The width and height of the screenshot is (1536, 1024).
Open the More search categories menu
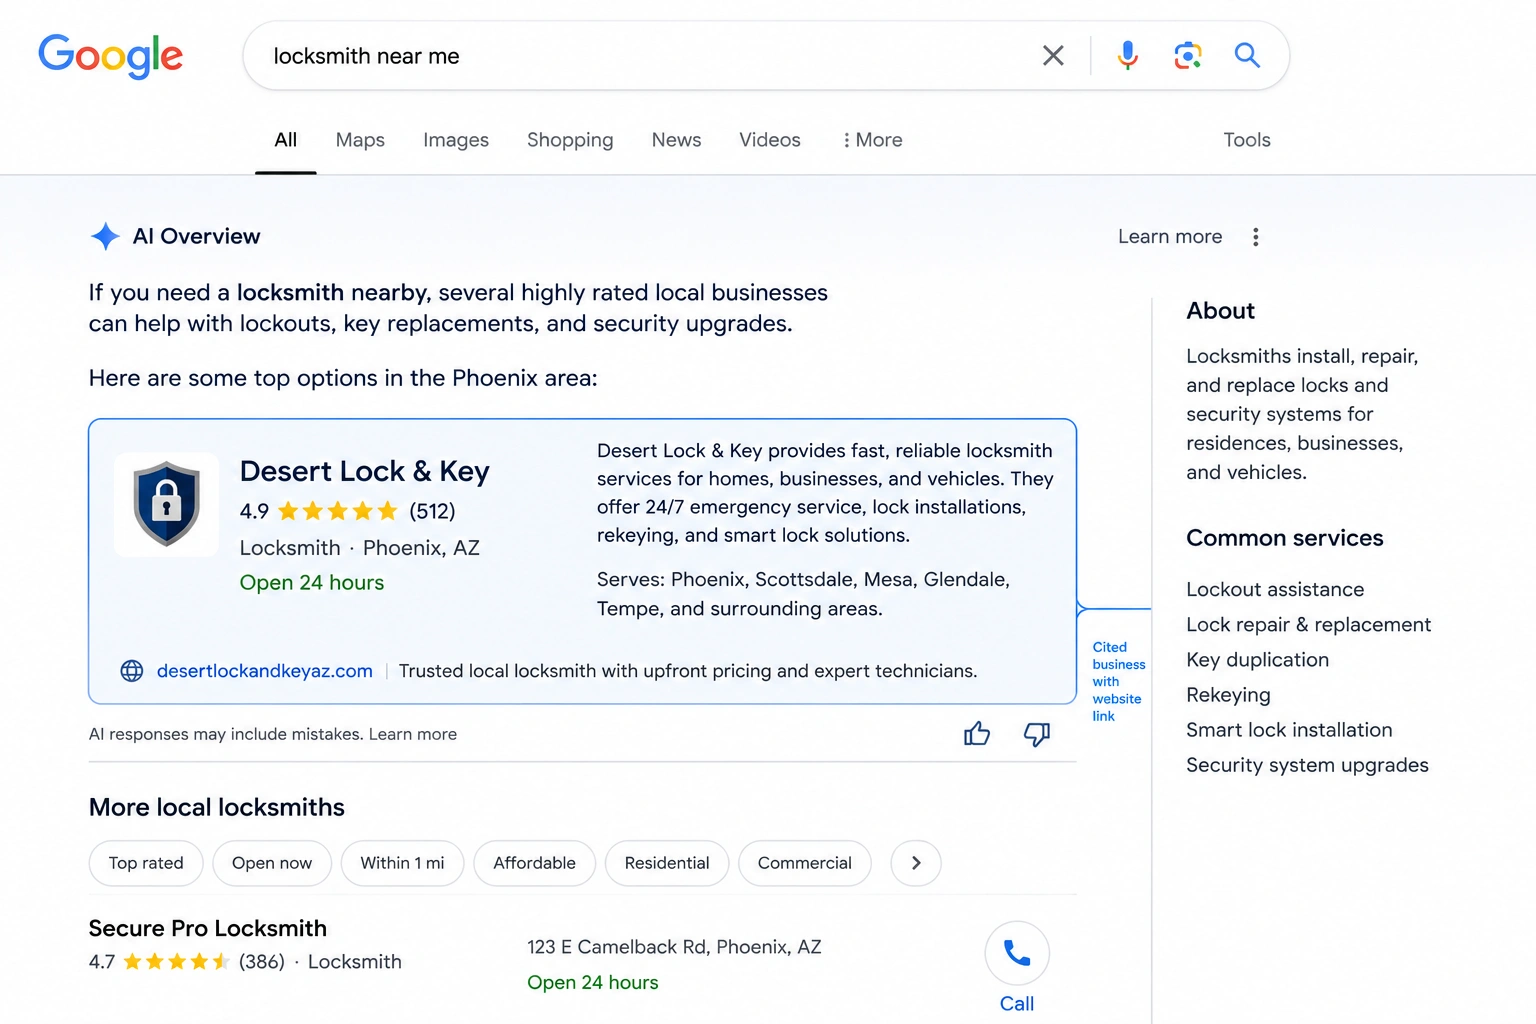click(x=873, y=140)
